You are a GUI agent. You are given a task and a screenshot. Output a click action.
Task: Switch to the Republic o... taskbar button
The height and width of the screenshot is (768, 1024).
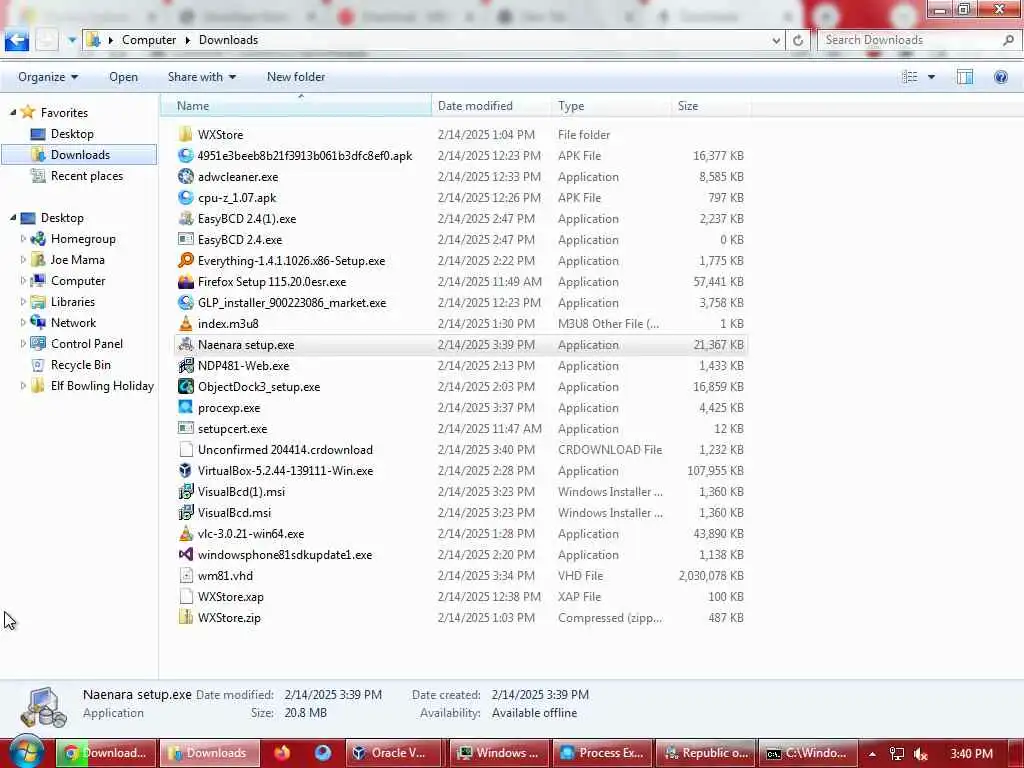(x=706, y=753)
